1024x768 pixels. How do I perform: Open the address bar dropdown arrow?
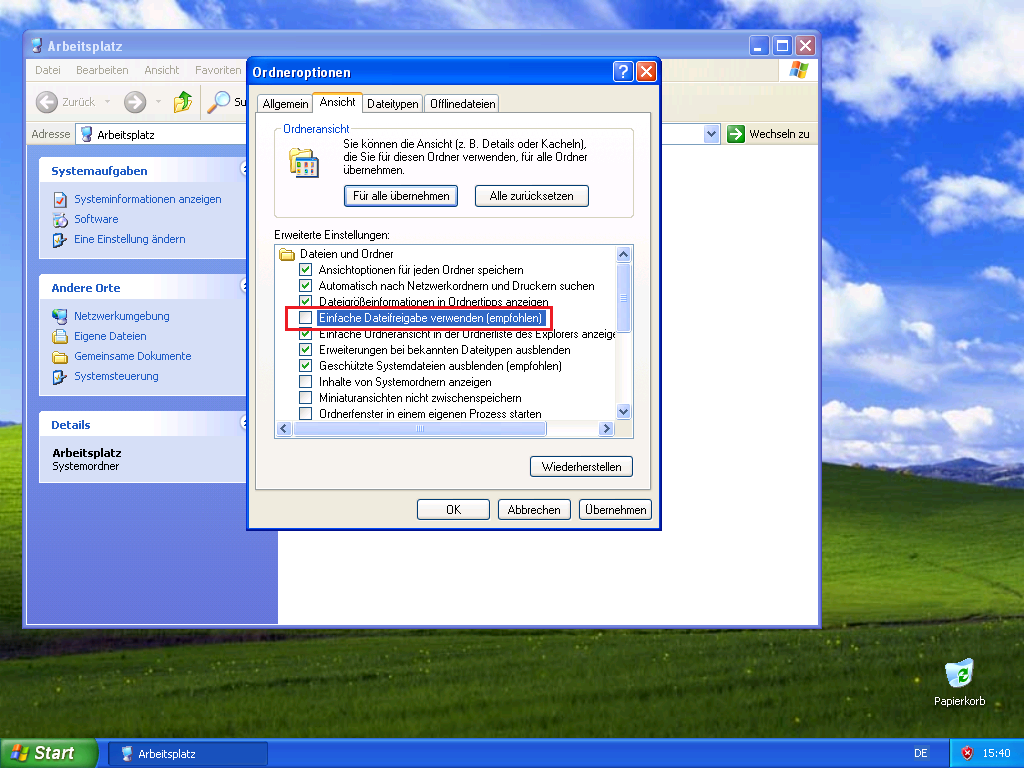pyautogui.click(x=712, y=134)
